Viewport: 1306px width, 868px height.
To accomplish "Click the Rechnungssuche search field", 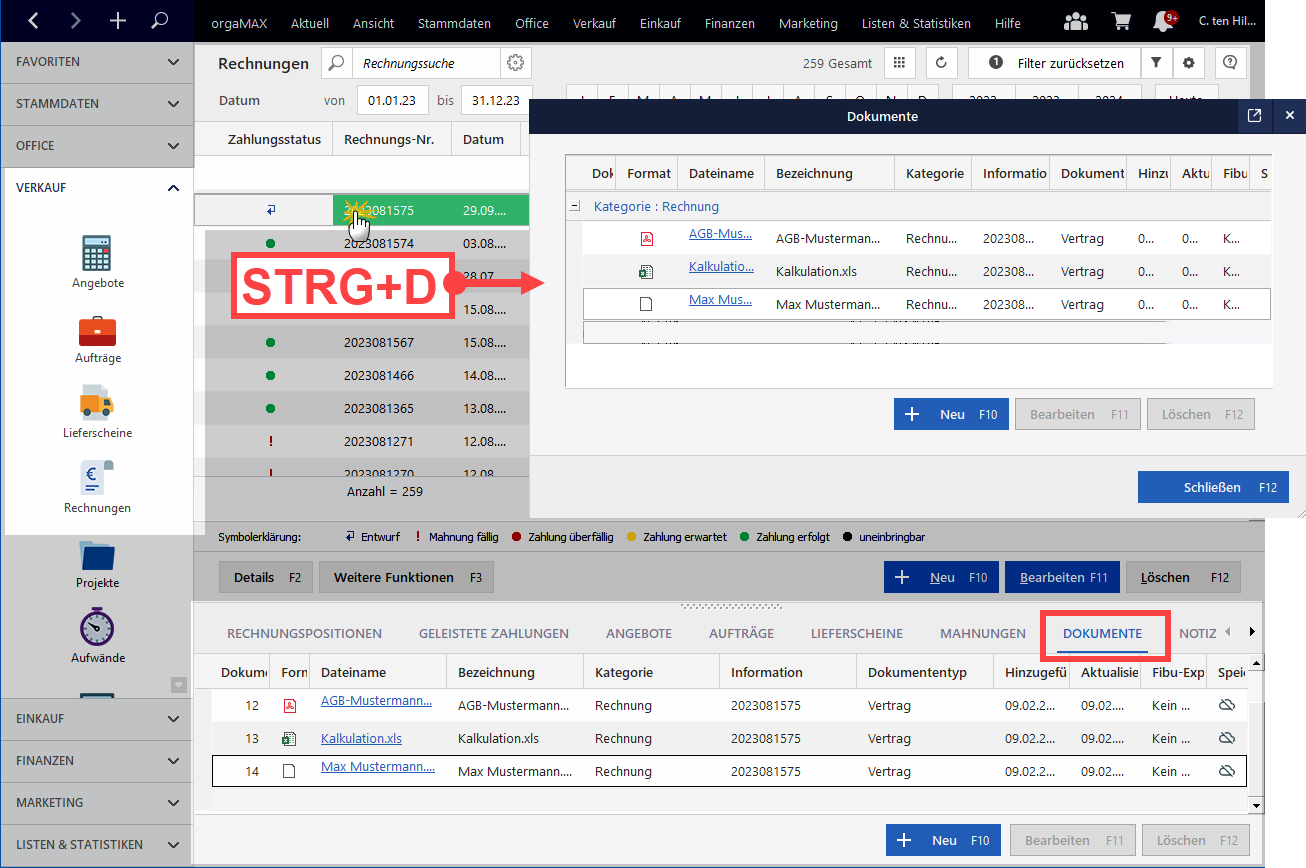I will click(x=426, y=63).
